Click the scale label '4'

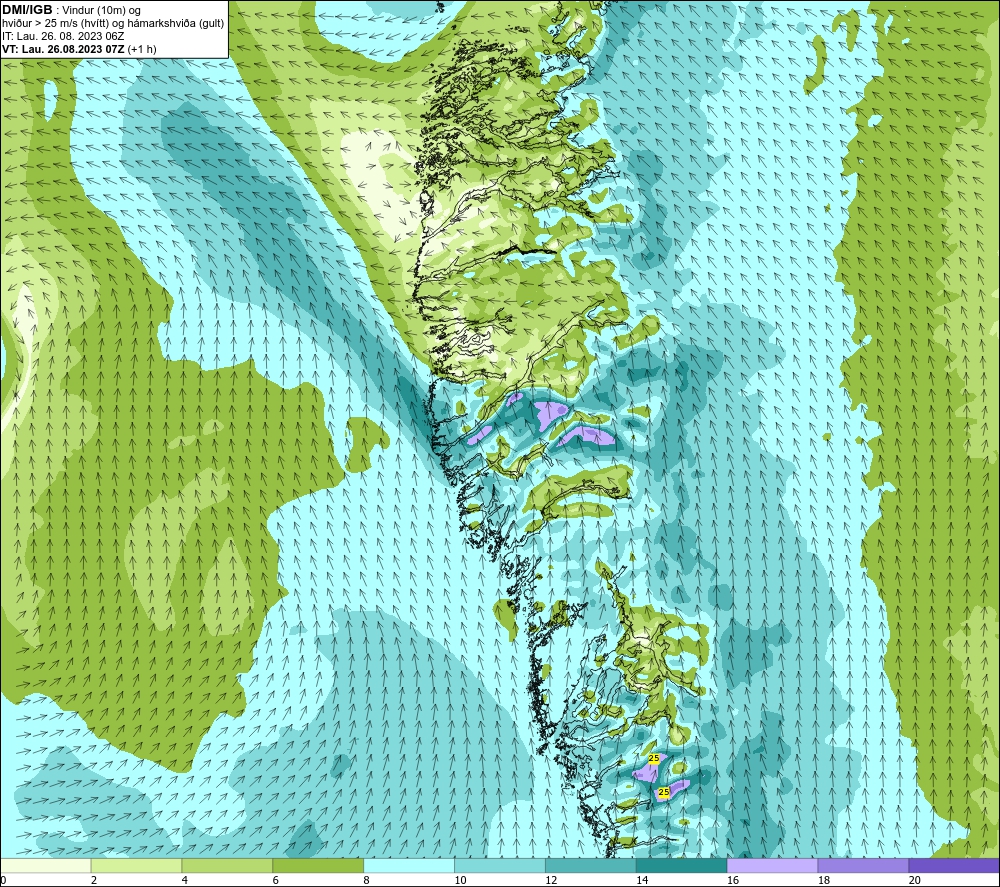click(x=184, y=881)
